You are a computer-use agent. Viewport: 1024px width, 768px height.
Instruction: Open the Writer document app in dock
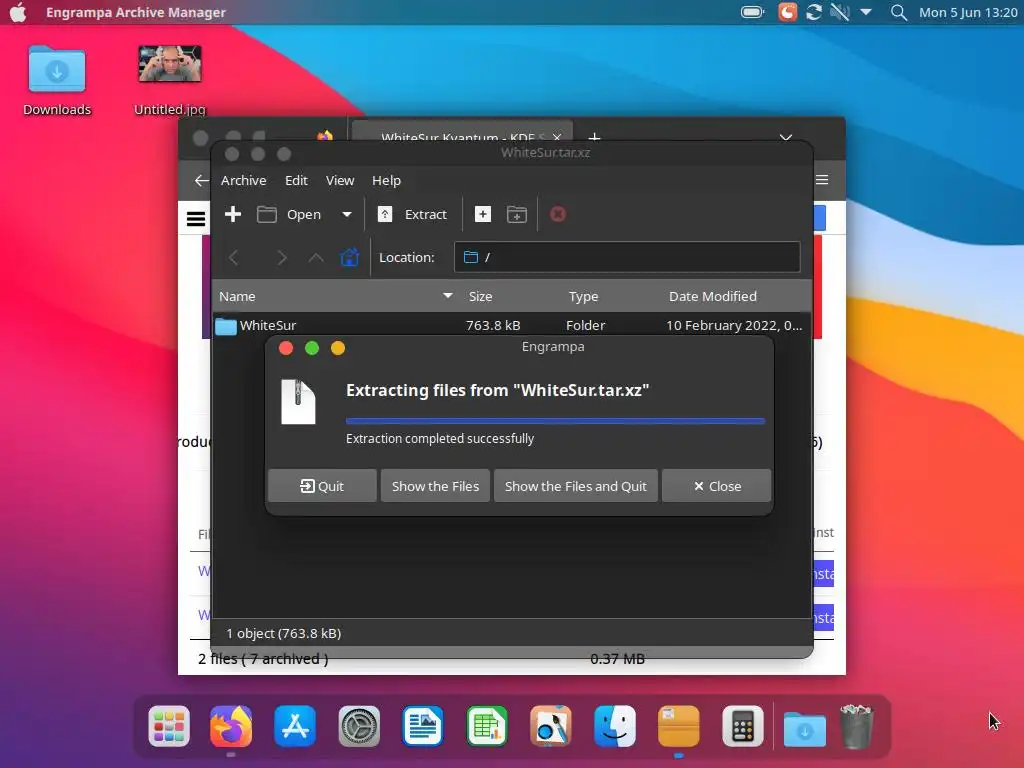[x=423, y=726]
